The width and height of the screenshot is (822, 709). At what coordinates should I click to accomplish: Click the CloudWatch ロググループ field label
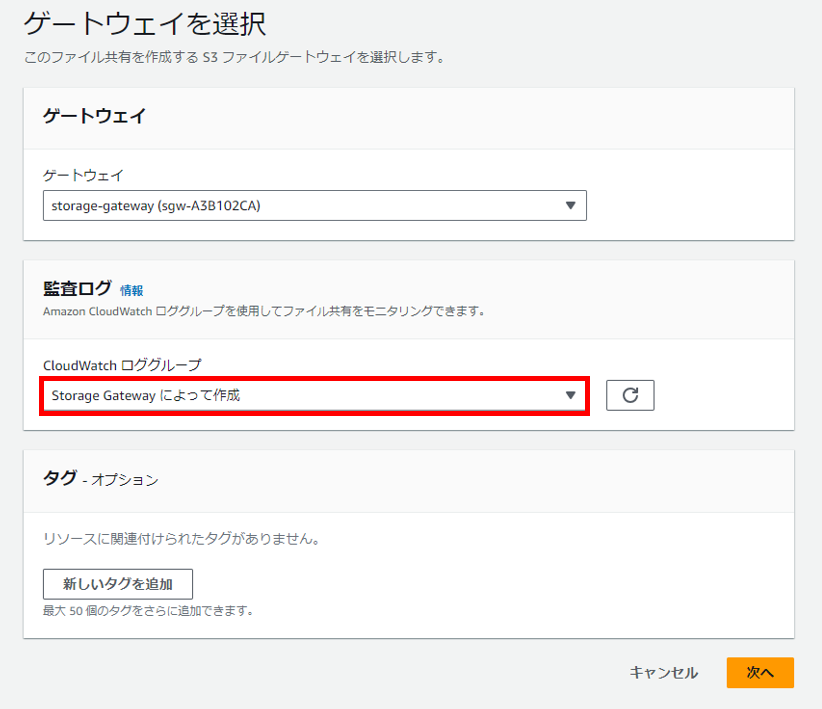122,366
